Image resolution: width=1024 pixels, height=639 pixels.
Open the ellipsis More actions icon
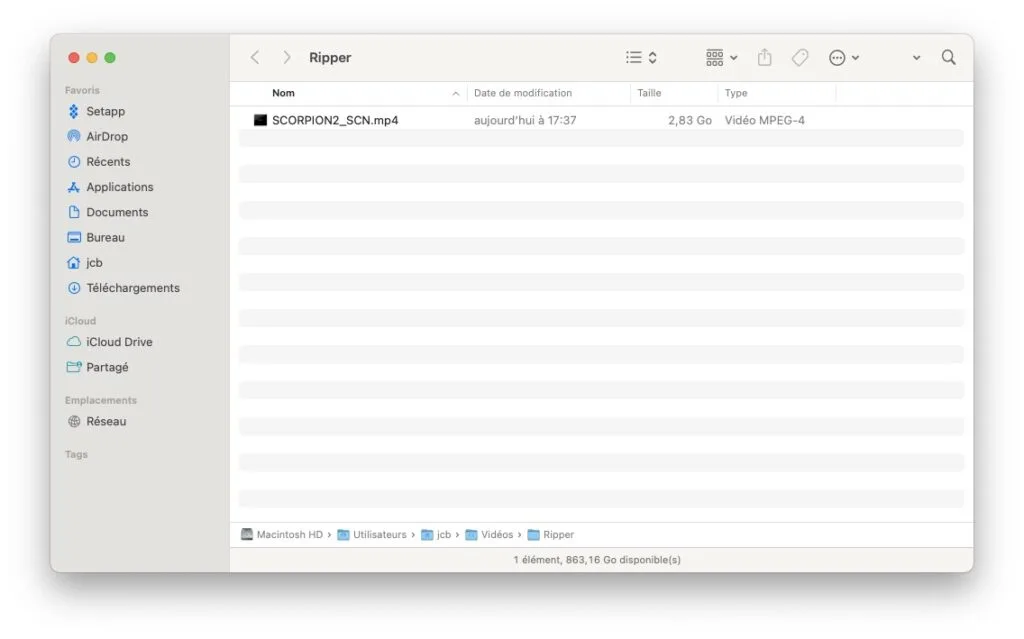(838, 57)
